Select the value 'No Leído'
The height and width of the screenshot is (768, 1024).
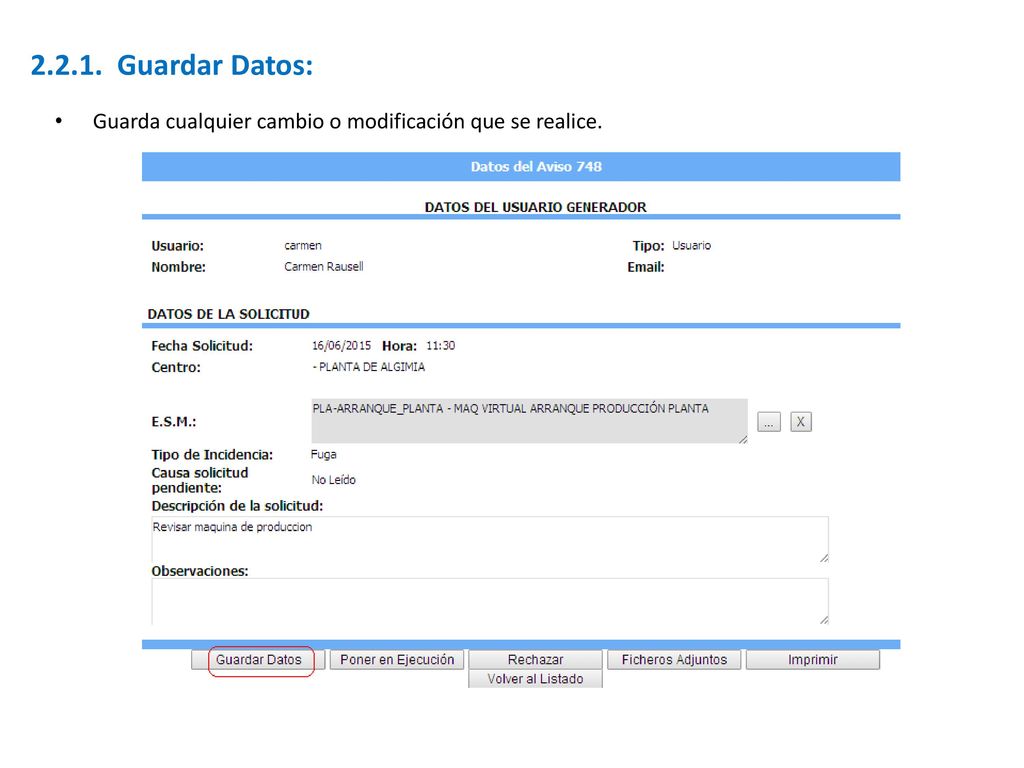pyautogui.click(x=334, y=480)
